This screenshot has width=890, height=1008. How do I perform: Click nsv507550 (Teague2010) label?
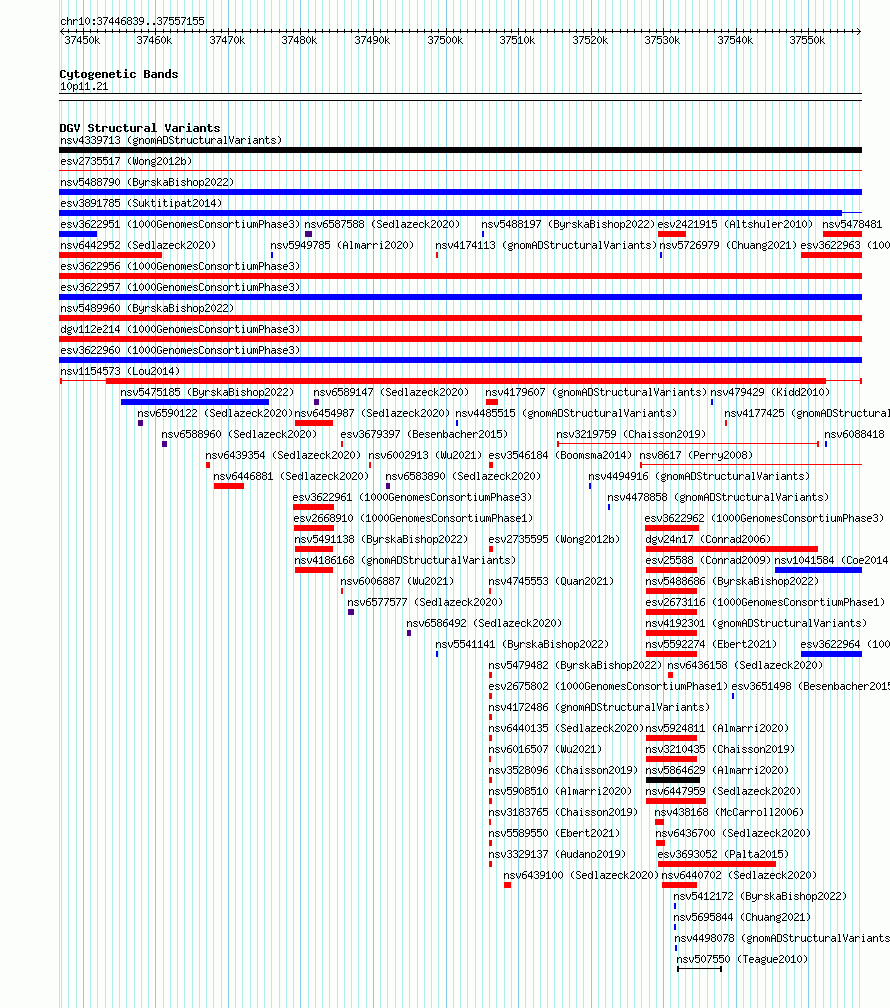point(742,959)
